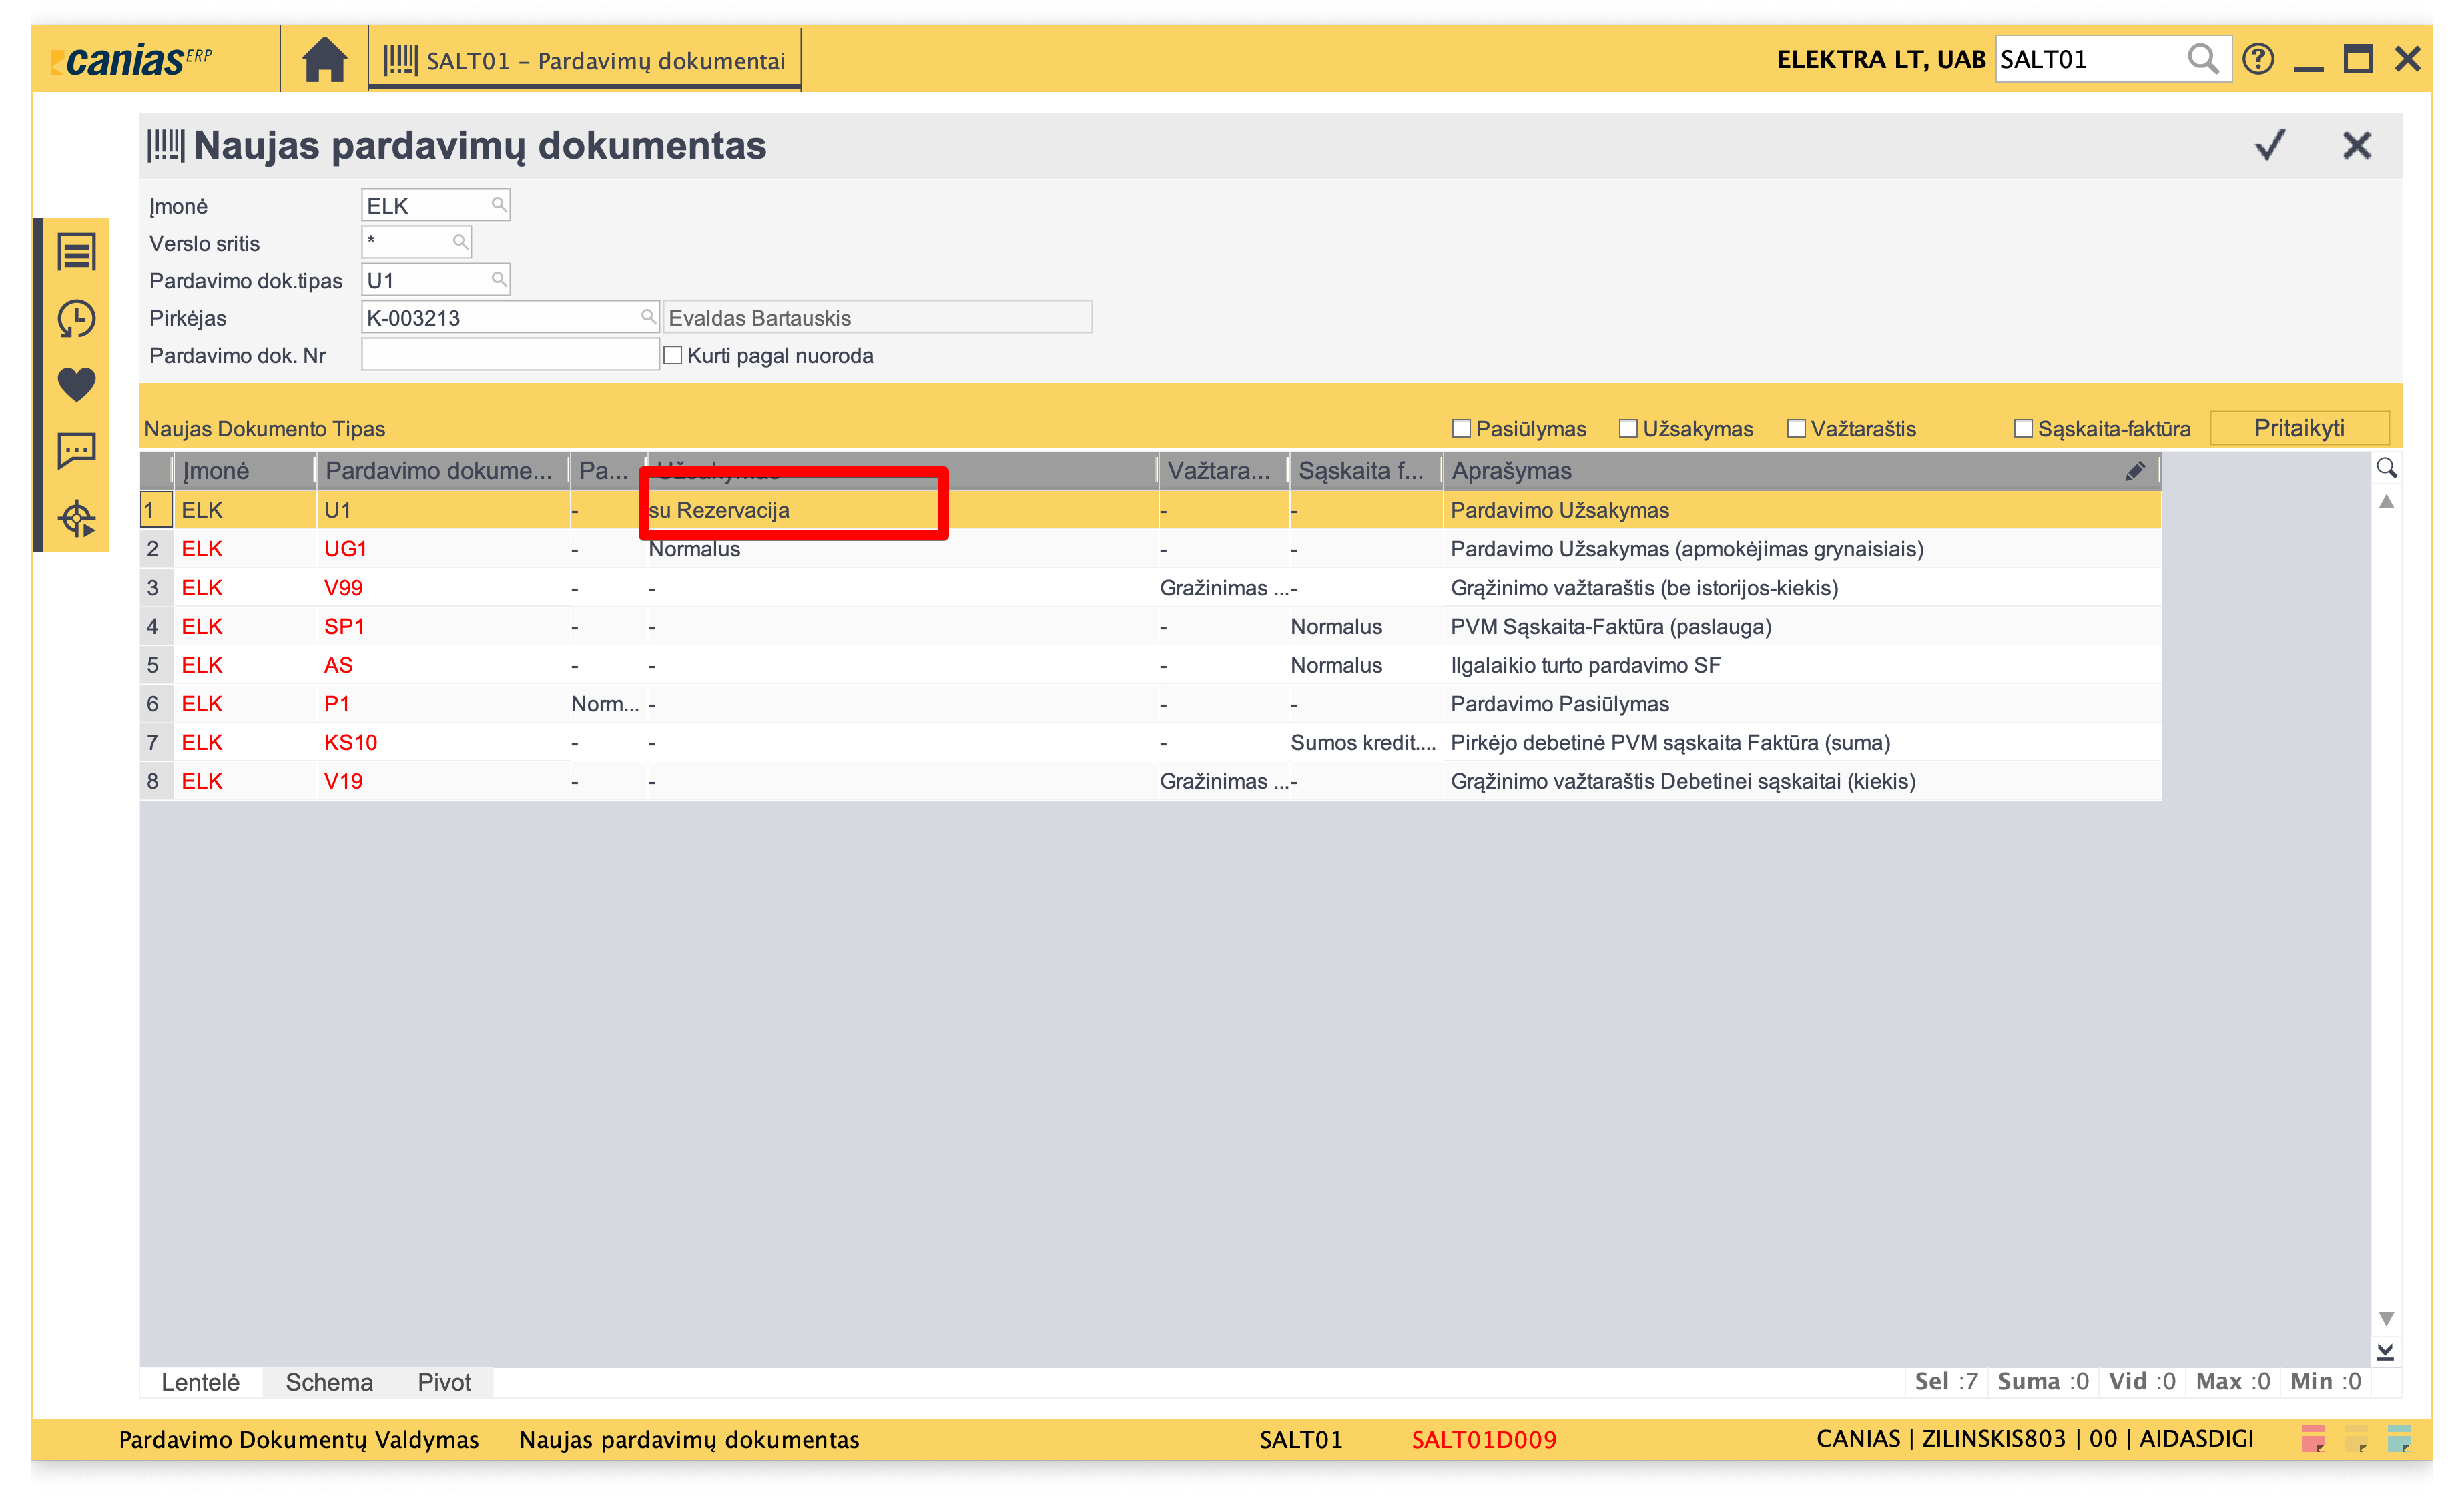Screen dimensions: 2464x1496
Task: Open lookup for Pardavimo dok.tipas field
Action: pos(498,280)
